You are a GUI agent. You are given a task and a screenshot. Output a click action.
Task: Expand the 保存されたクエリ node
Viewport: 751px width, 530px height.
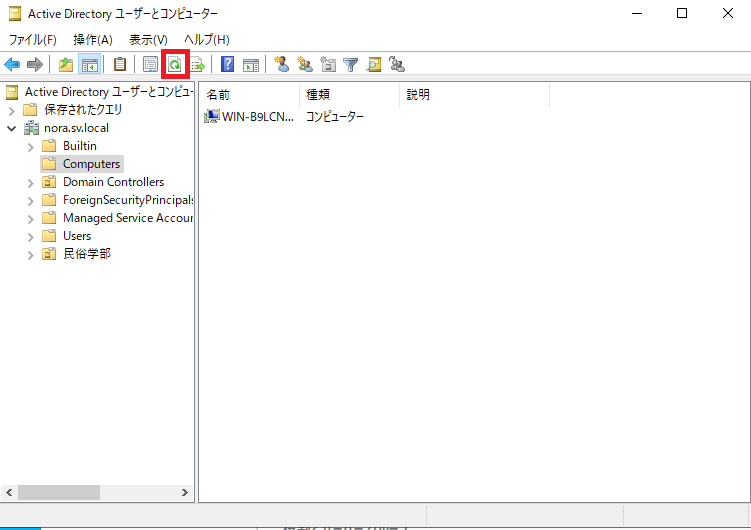tap(12, 111)
